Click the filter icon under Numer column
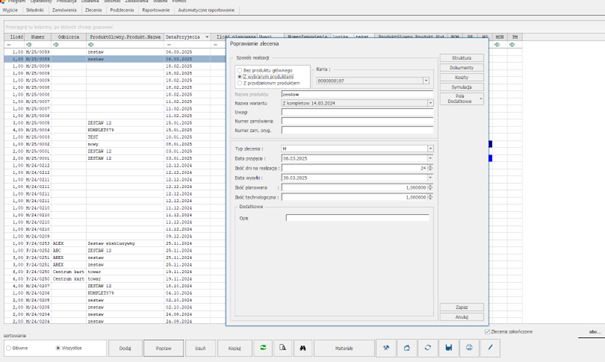 (29, 45)
